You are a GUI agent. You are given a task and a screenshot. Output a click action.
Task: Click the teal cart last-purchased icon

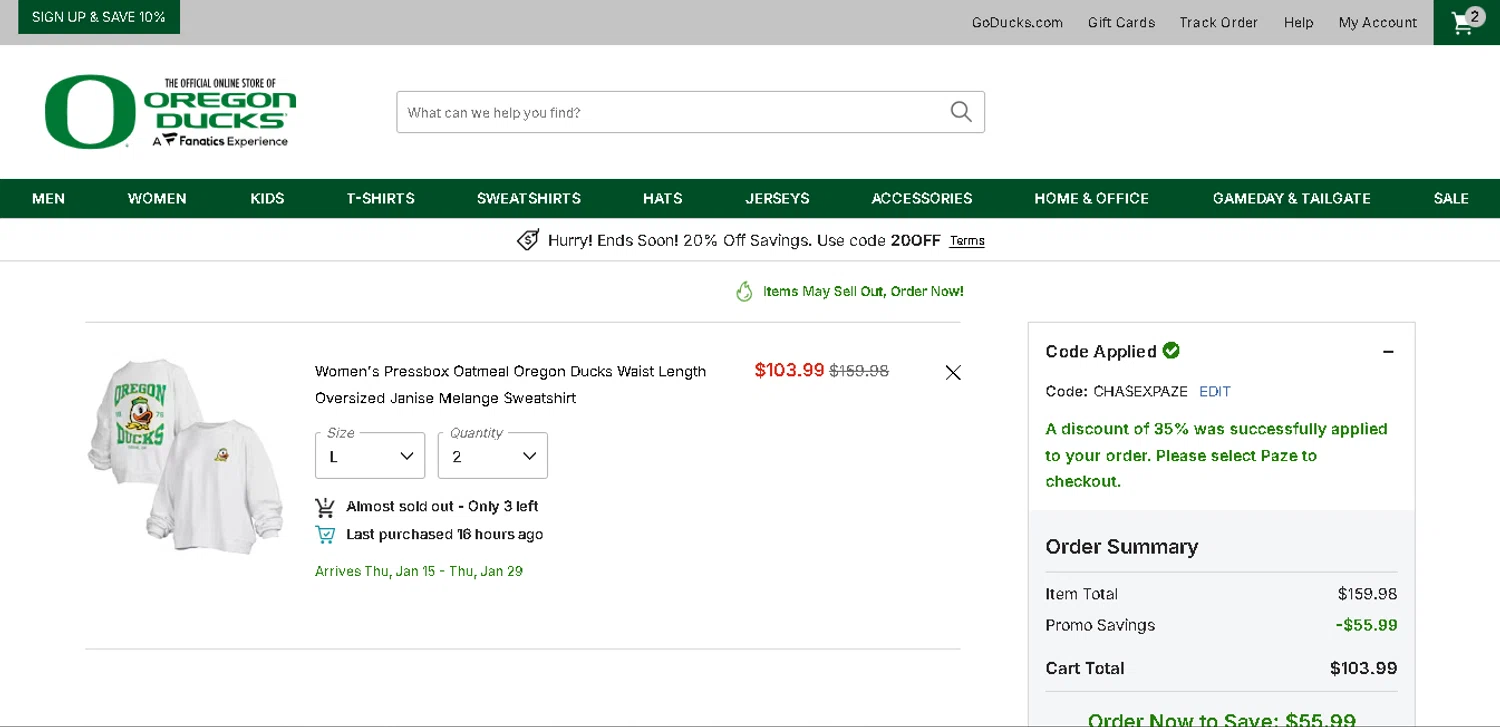(325, 535)
